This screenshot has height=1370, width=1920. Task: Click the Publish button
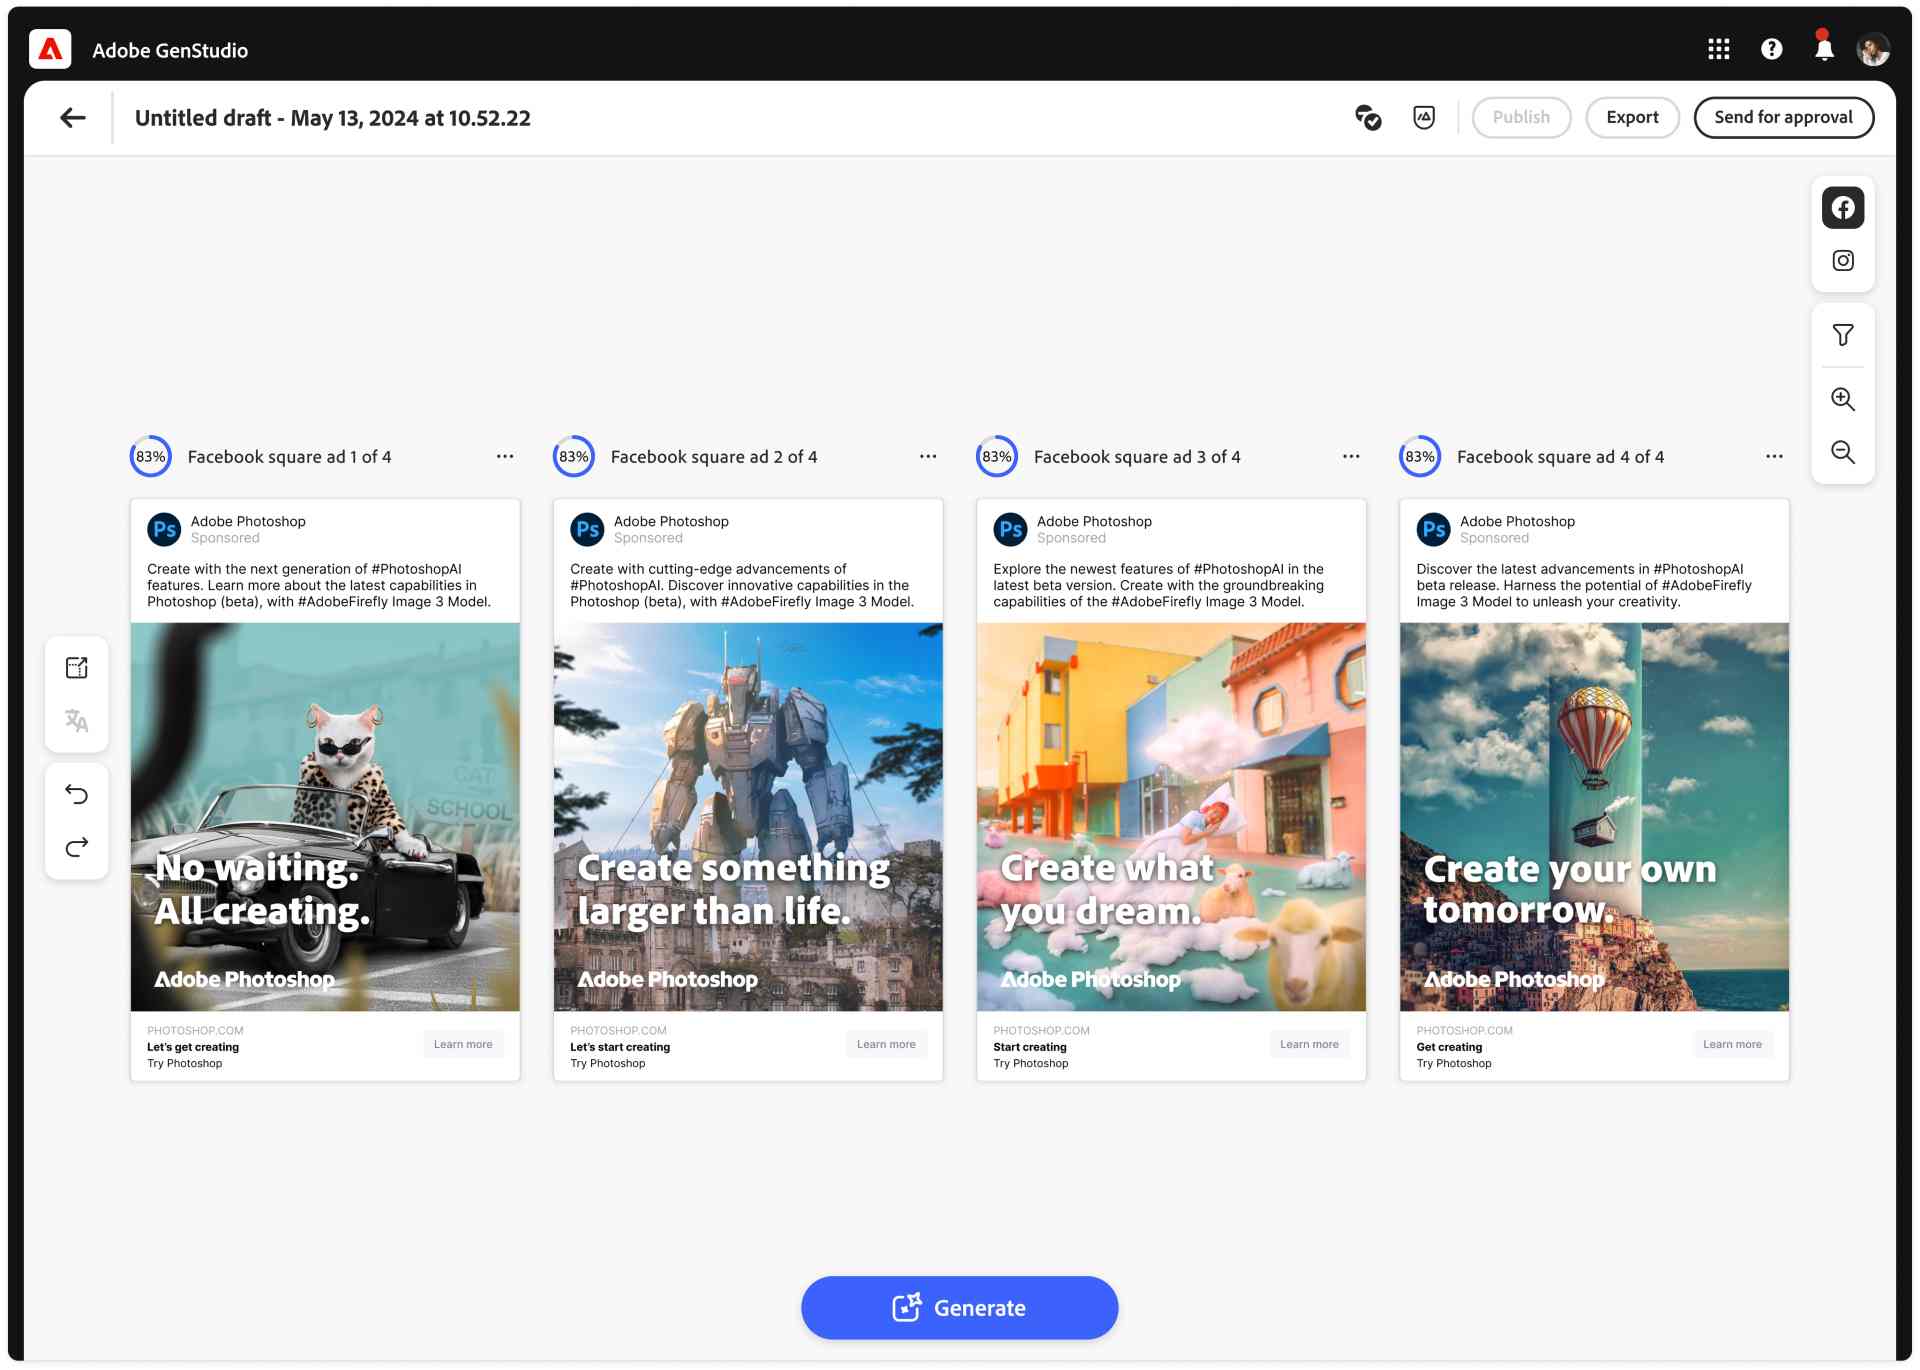click(x=1521, y=118)
